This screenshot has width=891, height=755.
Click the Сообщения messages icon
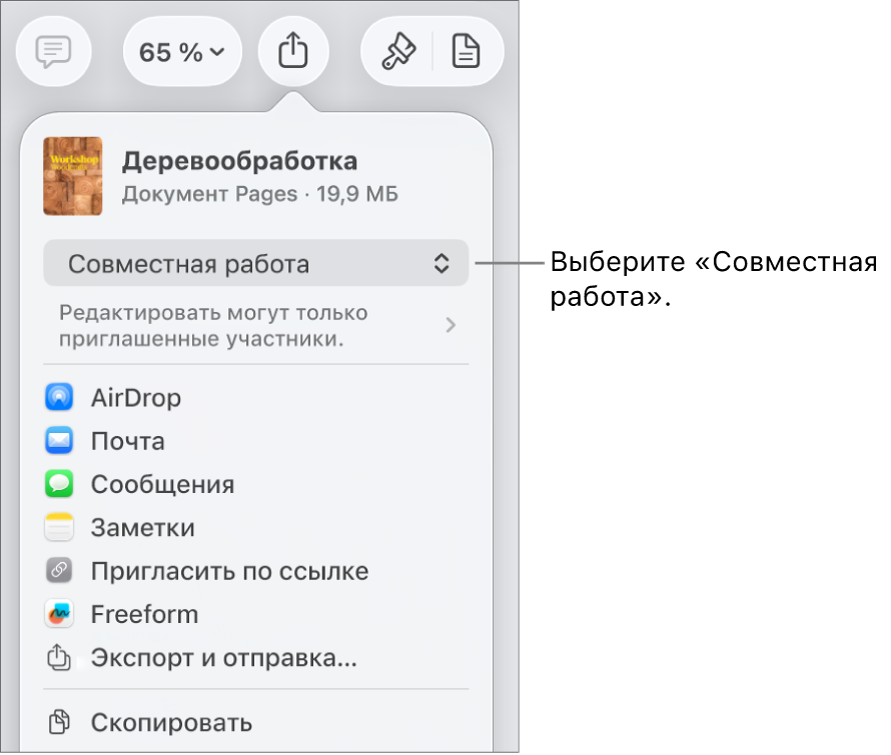pyautogui.click(x=59, y=483)
